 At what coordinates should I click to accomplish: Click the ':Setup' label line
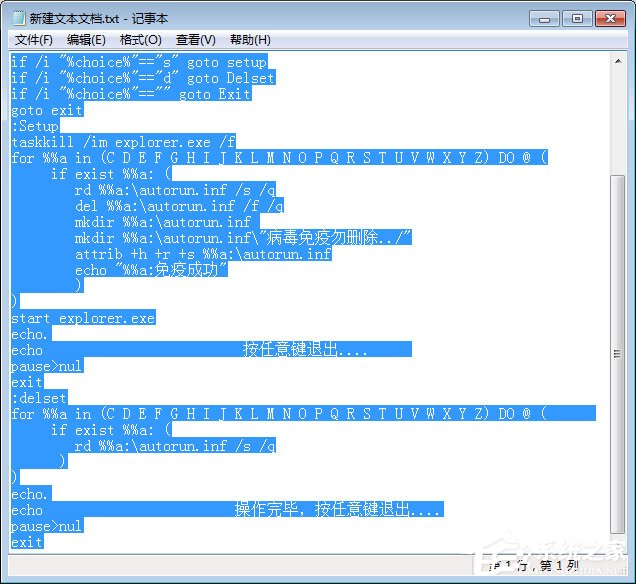click(x=35, y=126)
